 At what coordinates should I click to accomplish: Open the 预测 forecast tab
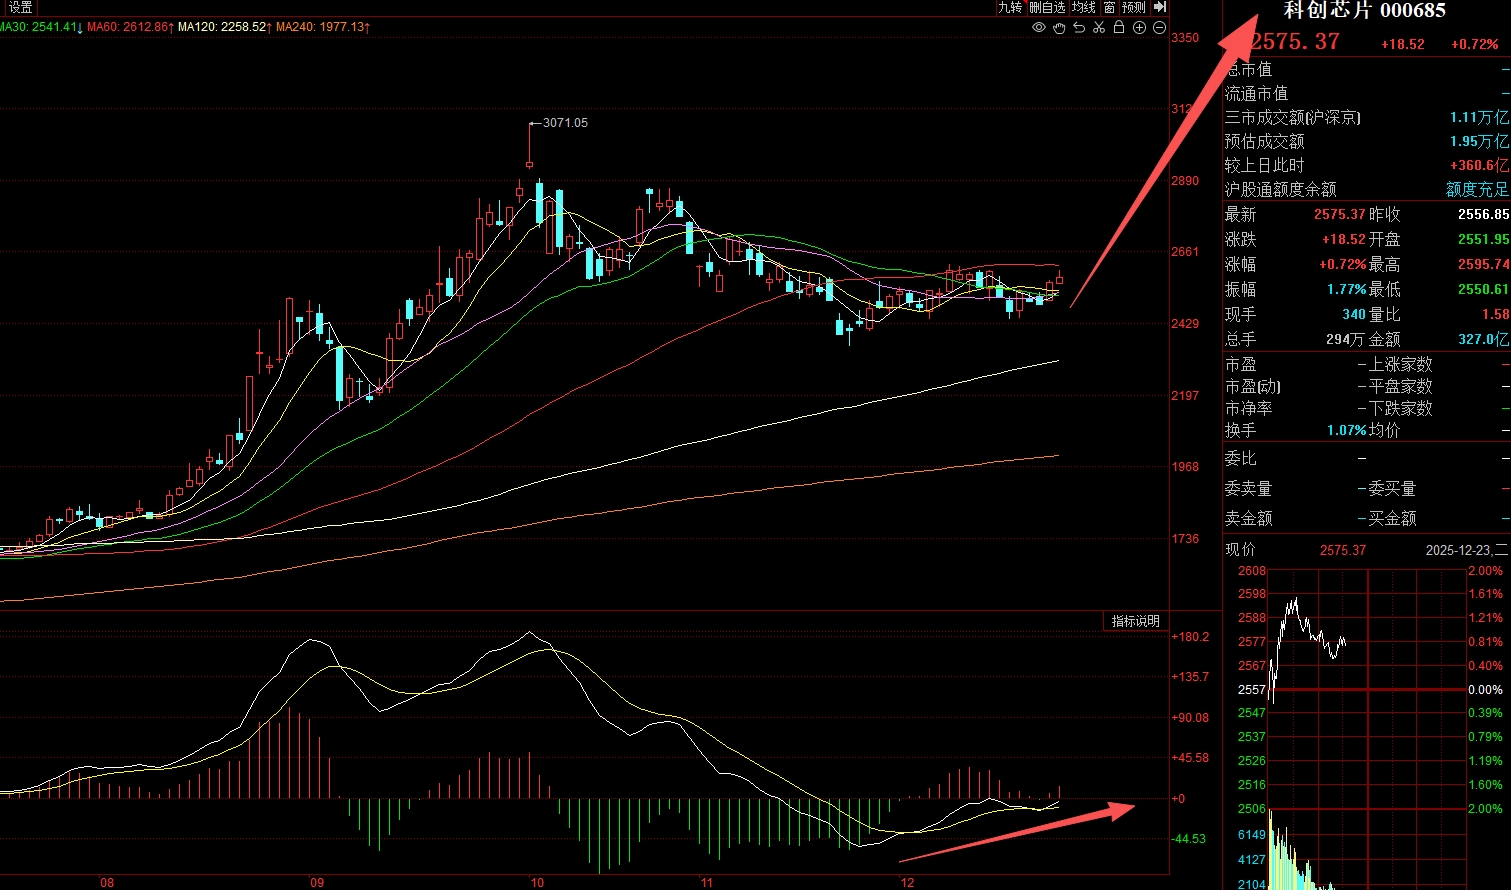click(1134, 7)
